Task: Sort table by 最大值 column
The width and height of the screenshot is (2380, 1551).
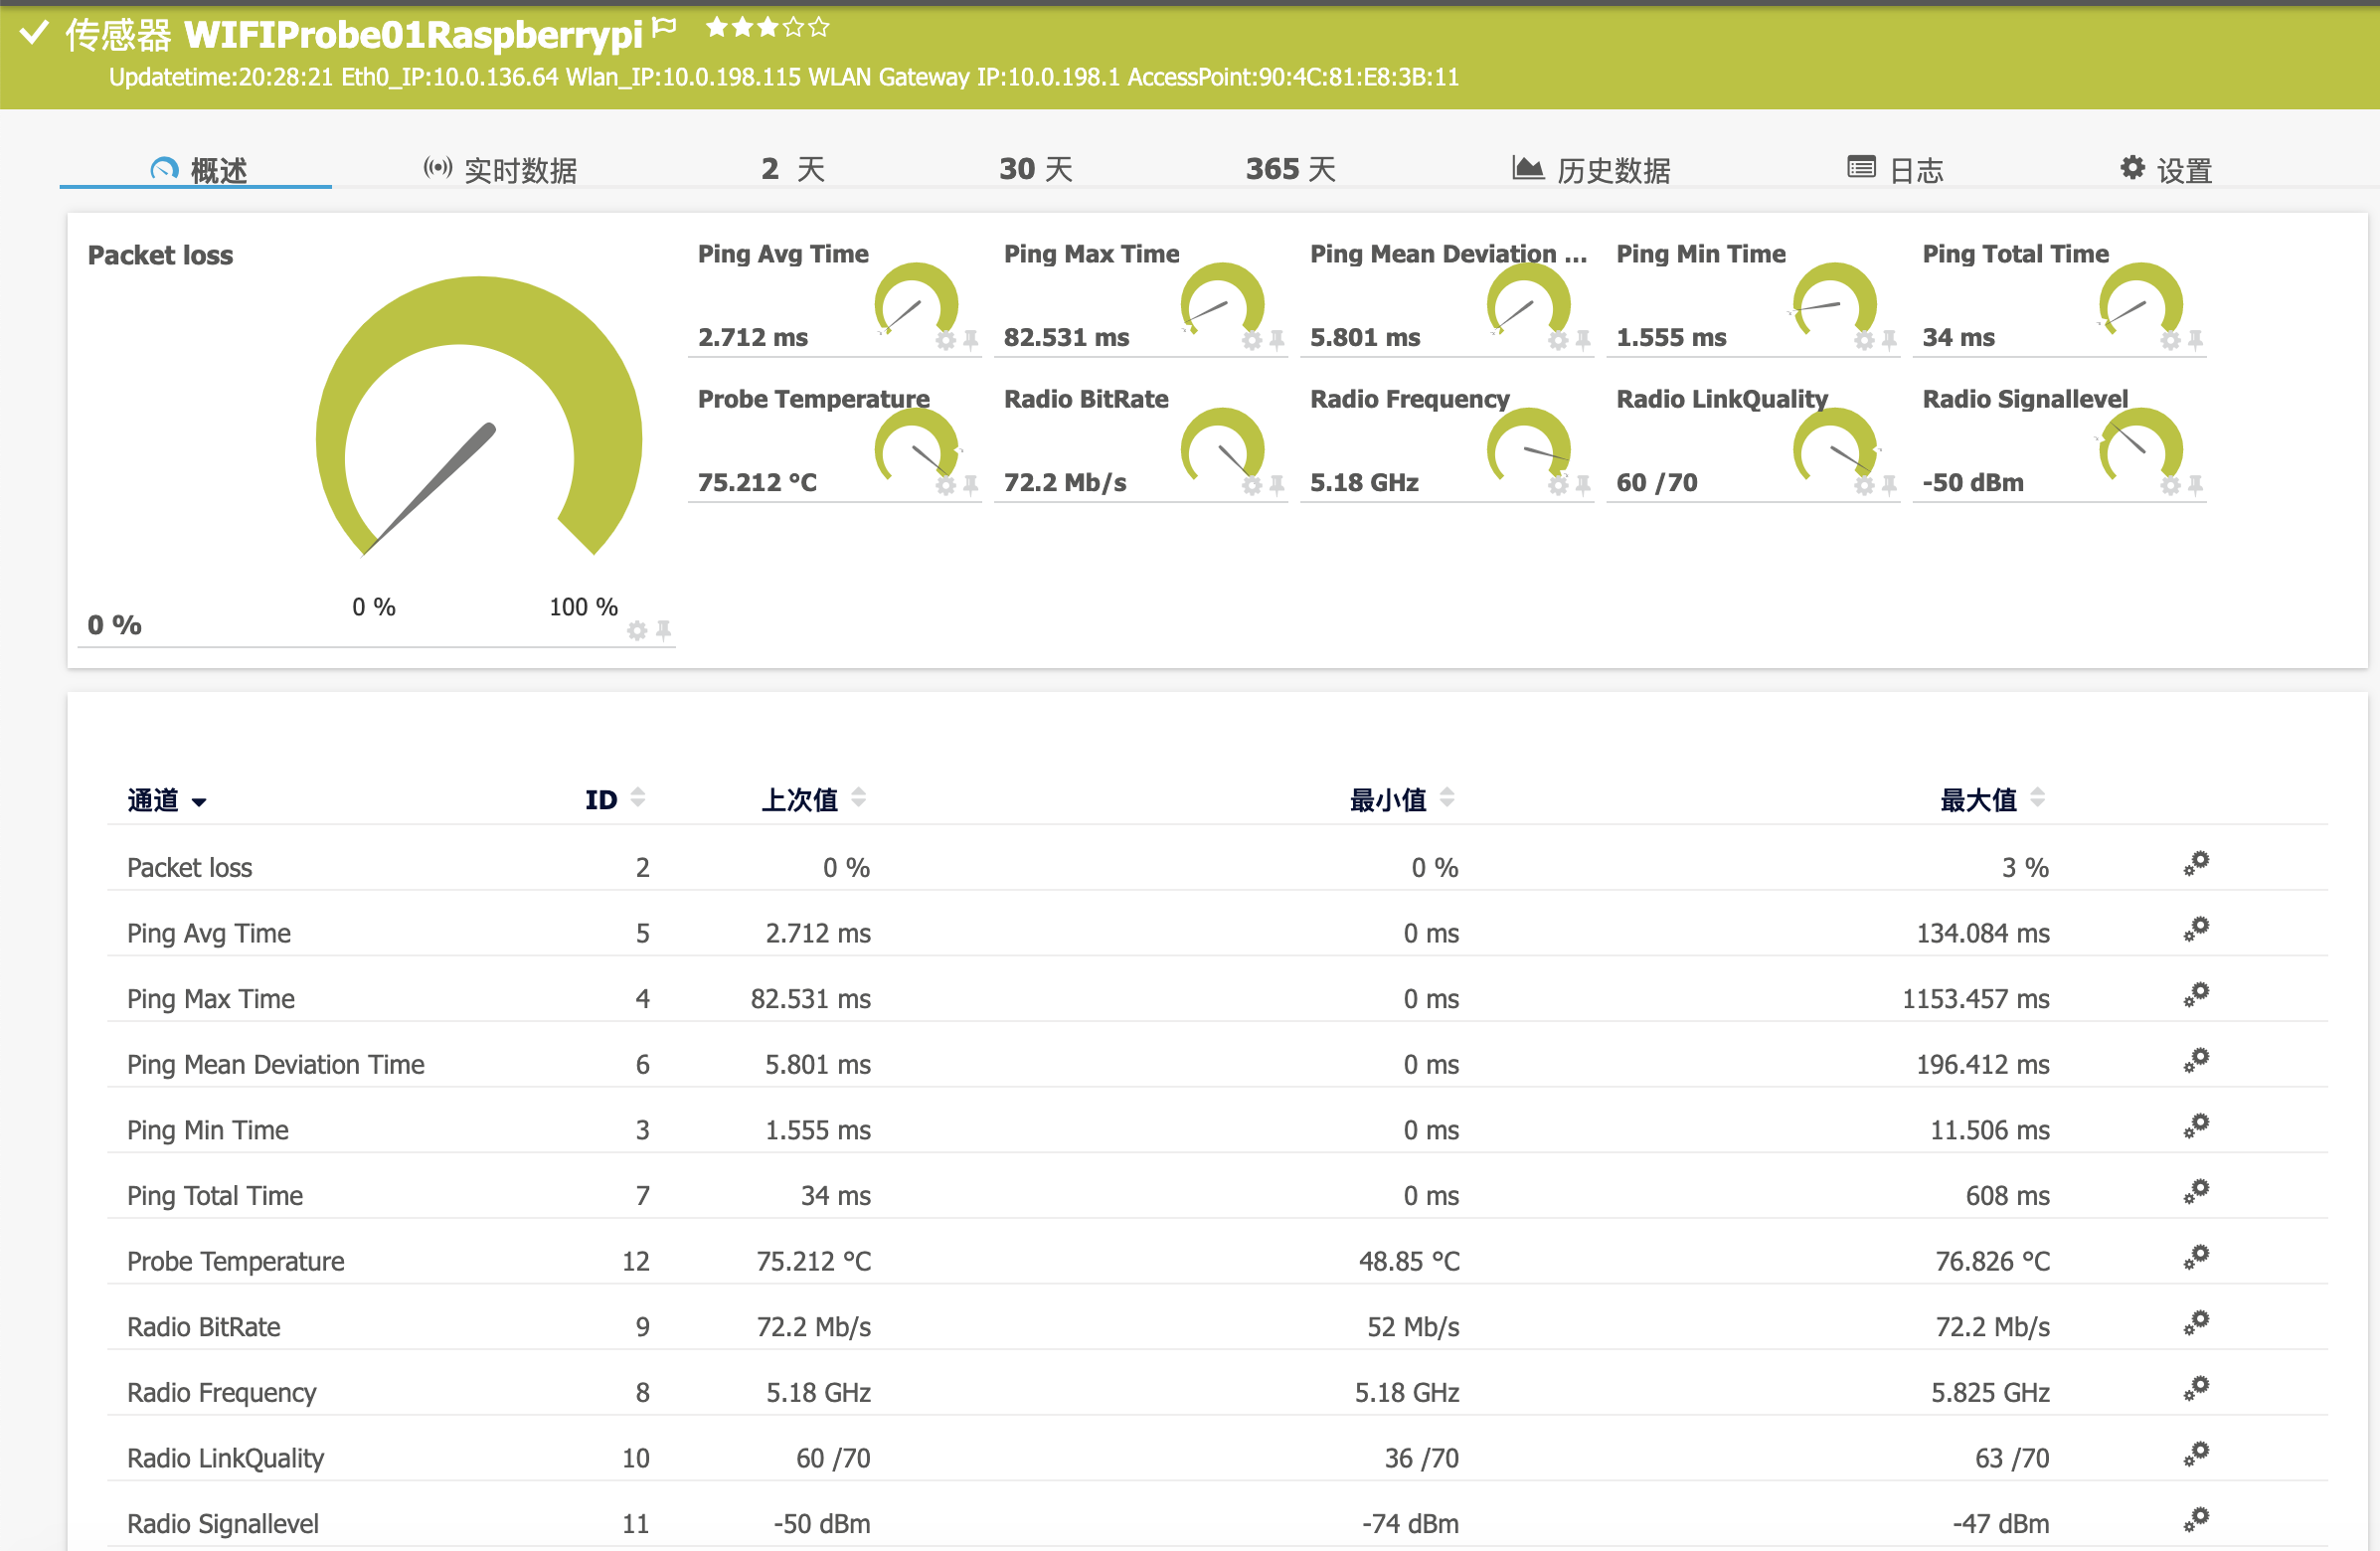Action: pos(1992,799)
